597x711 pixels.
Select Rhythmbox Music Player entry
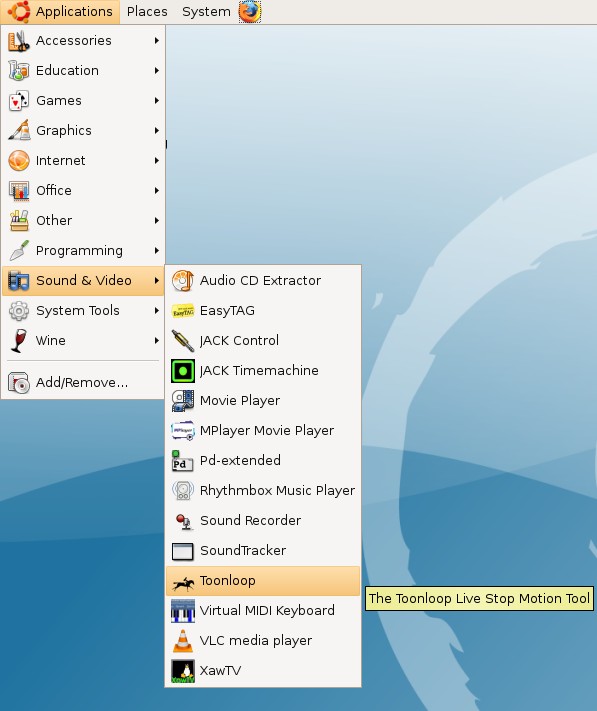click(263, 491)
